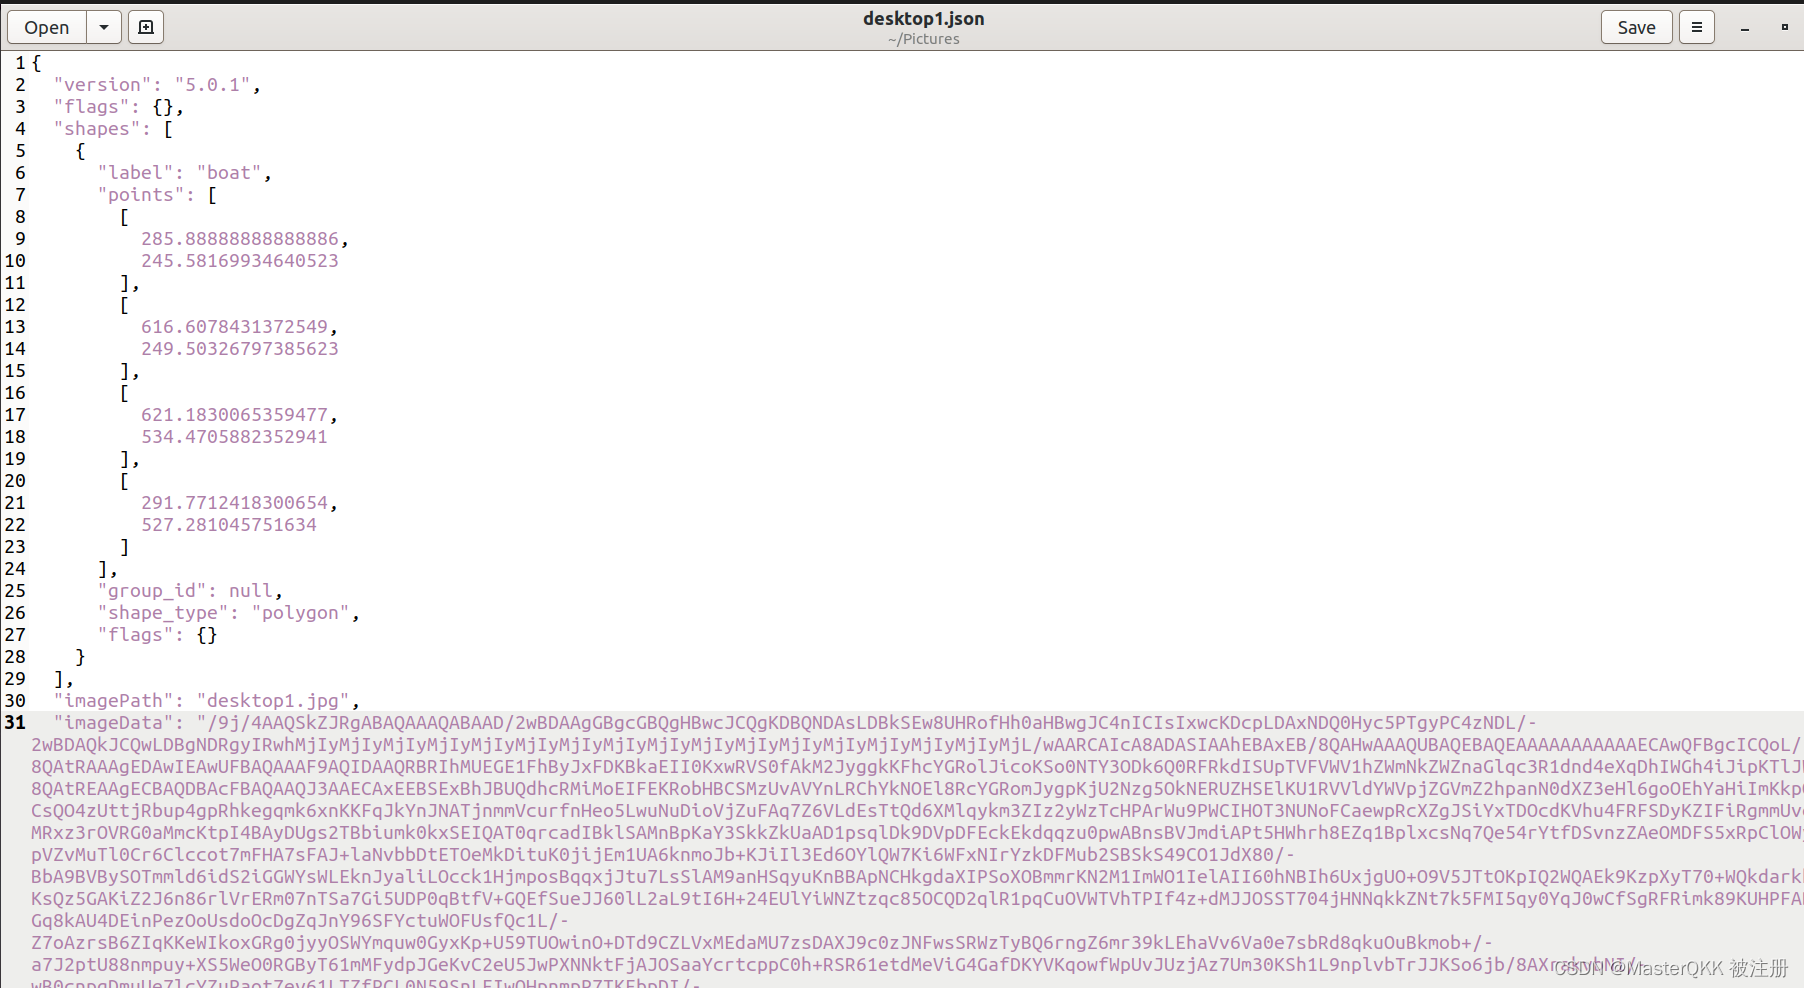Click the value 249.50326797385623
Viewport: 1804px width, 988px height.
click(240, 349)
